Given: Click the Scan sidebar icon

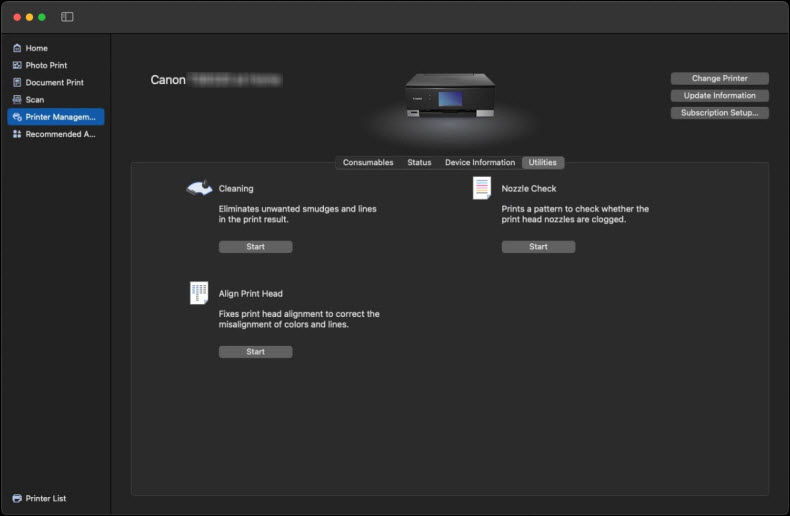Looking at the screenshot, I should [17, 99].
